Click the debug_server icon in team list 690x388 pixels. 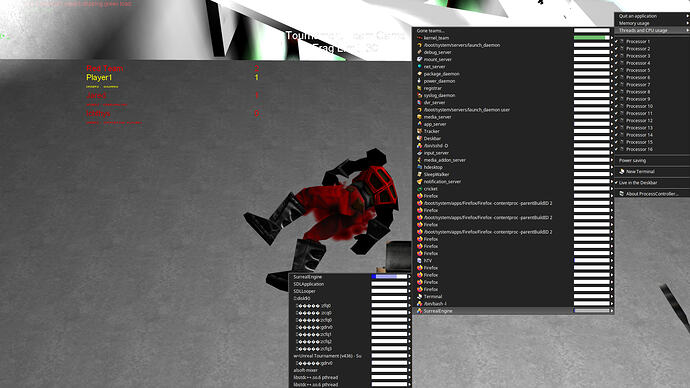[419, 52]
